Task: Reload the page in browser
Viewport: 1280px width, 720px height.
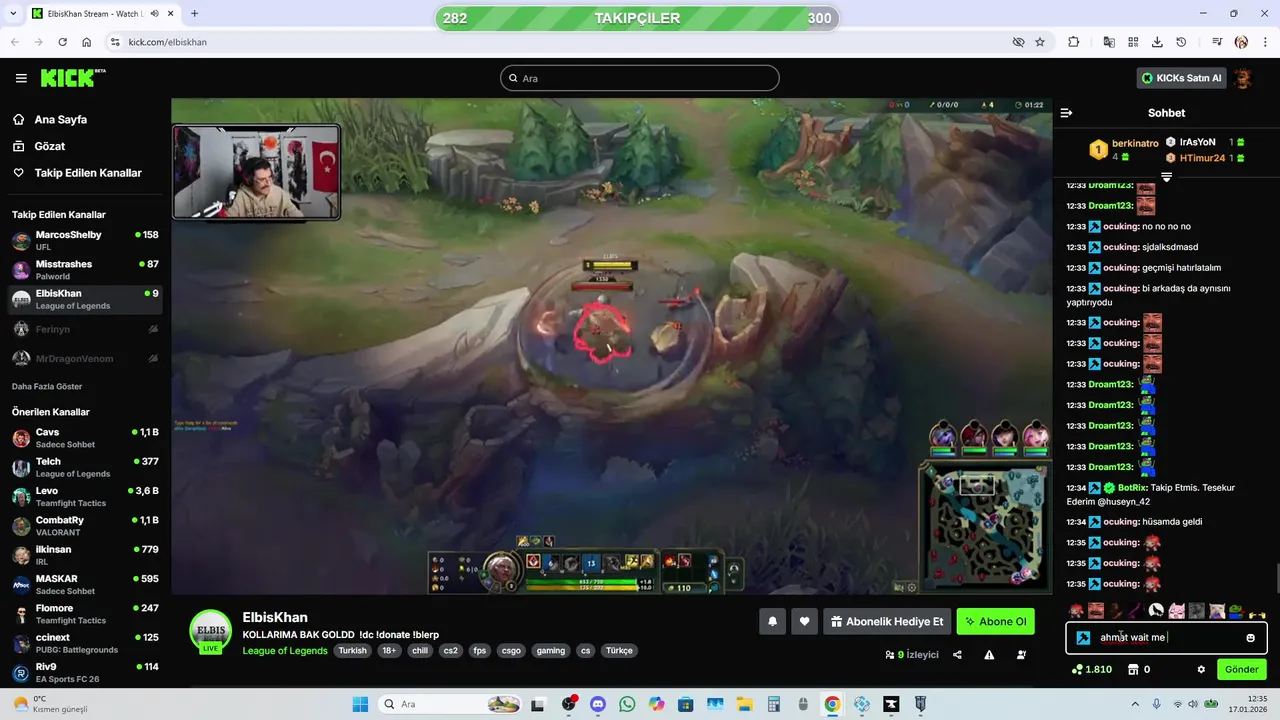Action: (x=62, y=42)
